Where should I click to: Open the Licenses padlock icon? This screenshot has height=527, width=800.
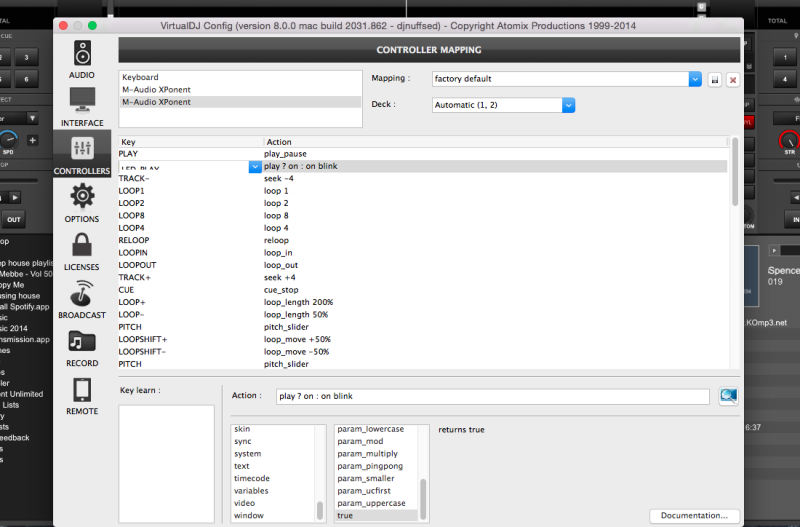82,245
